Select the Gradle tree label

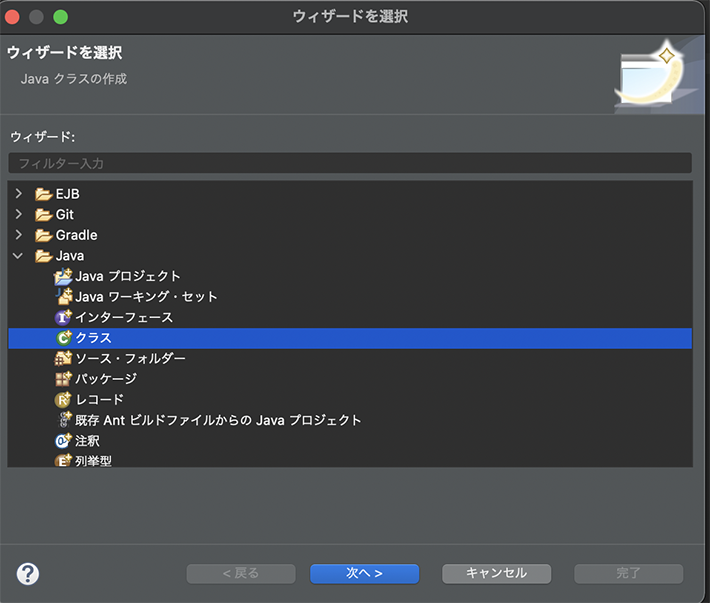76,235
